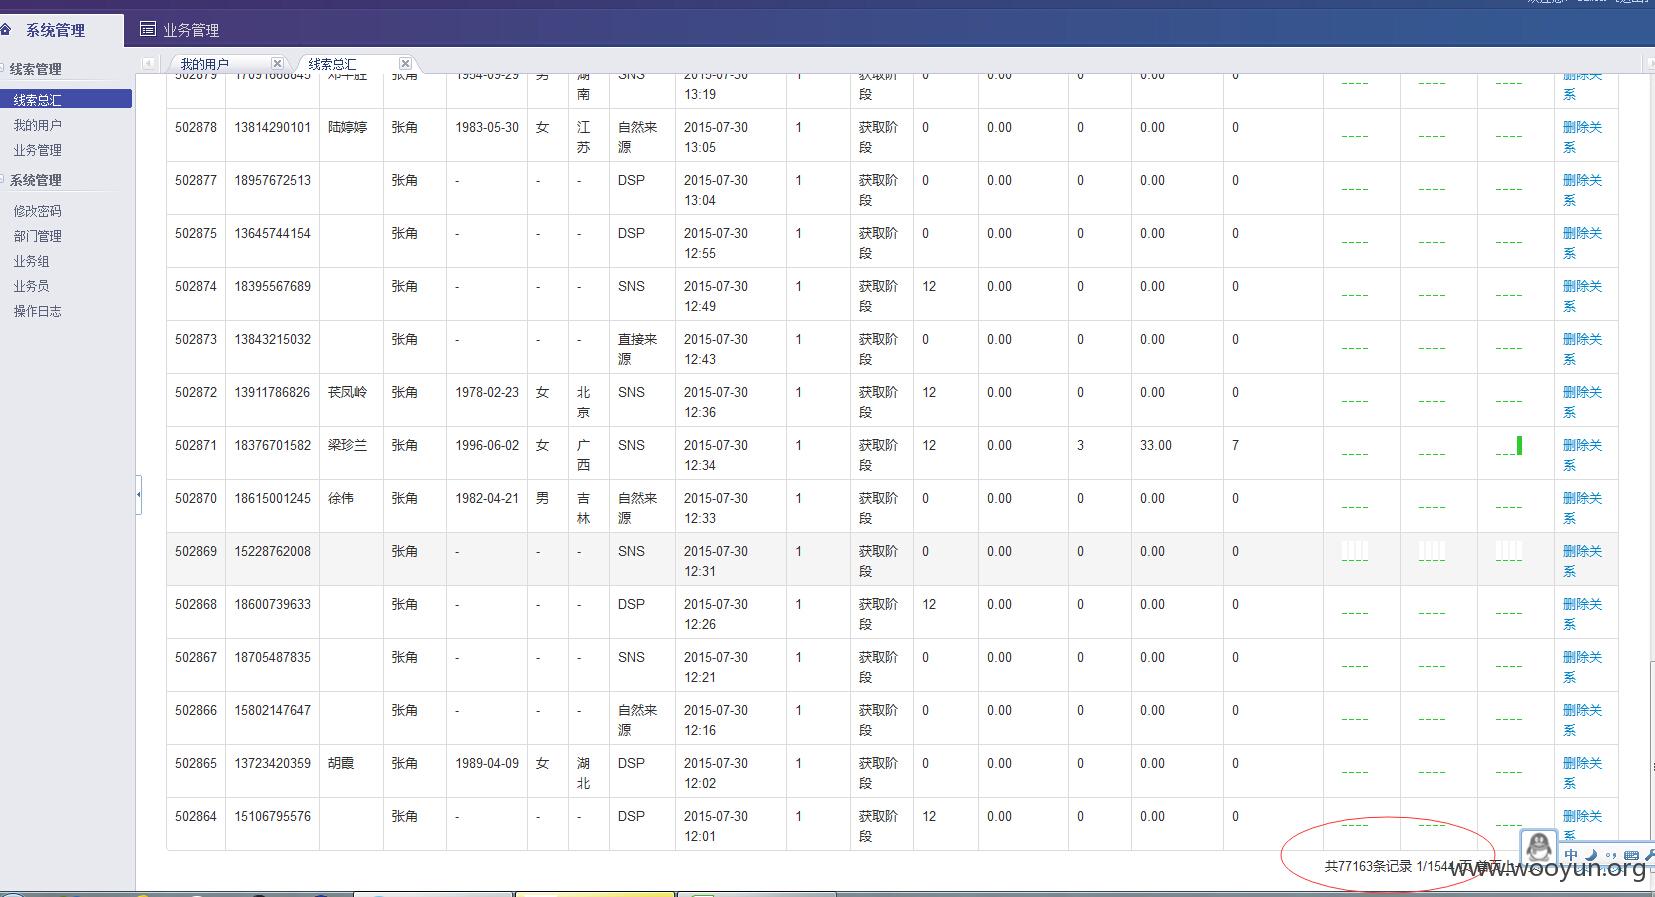Open 业务组 in the sidebar

click(31, 261)
